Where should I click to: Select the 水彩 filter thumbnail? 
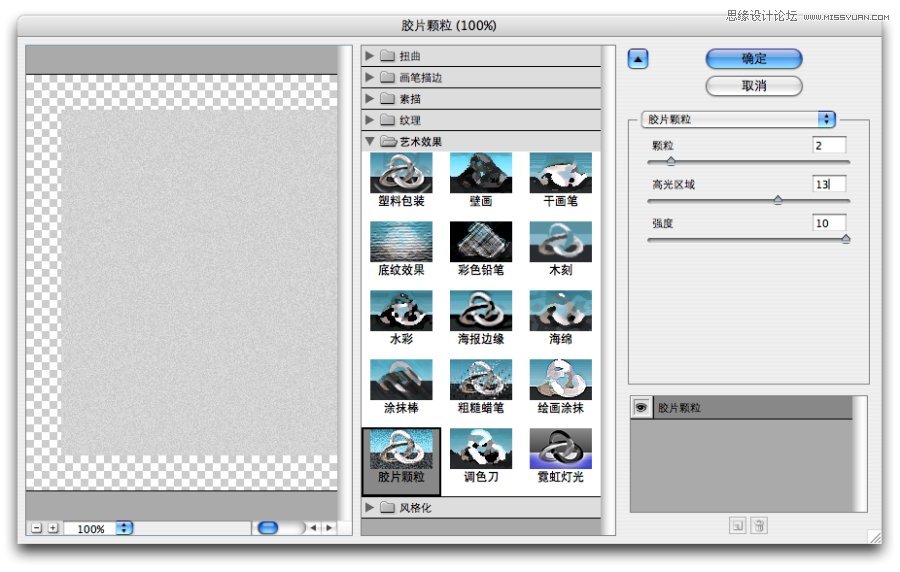tap(401, 310)
